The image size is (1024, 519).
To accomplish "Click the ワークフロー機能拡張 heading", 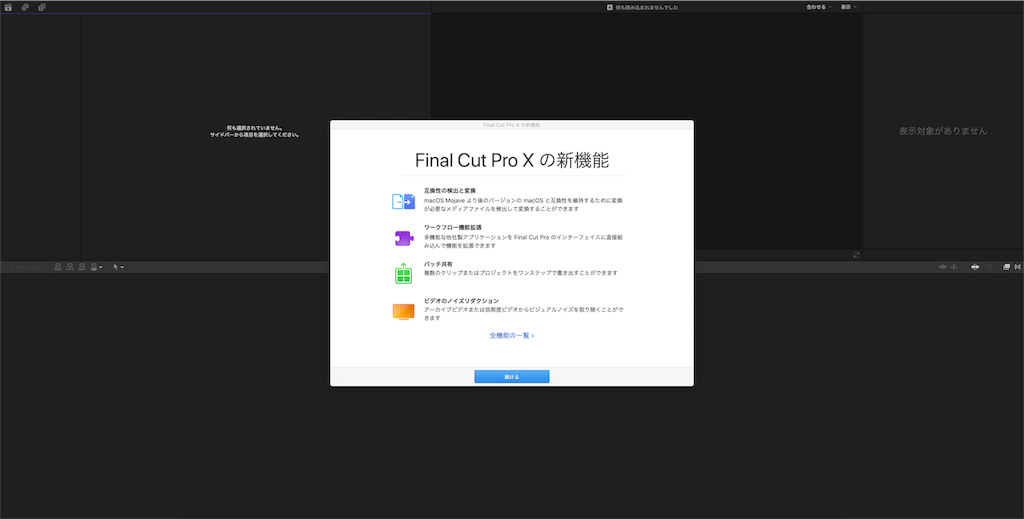I will (x=453, y=227).
